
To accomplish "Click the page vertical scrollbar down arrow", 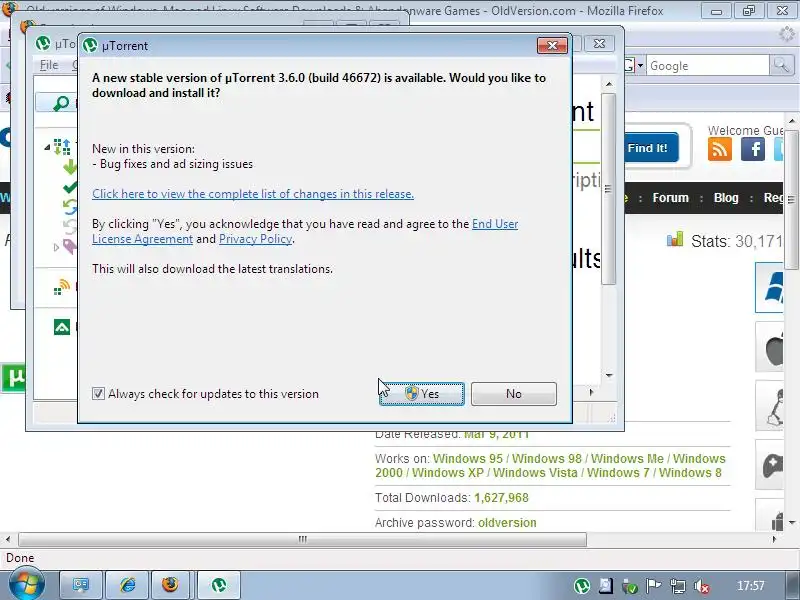I will [792, 522].
